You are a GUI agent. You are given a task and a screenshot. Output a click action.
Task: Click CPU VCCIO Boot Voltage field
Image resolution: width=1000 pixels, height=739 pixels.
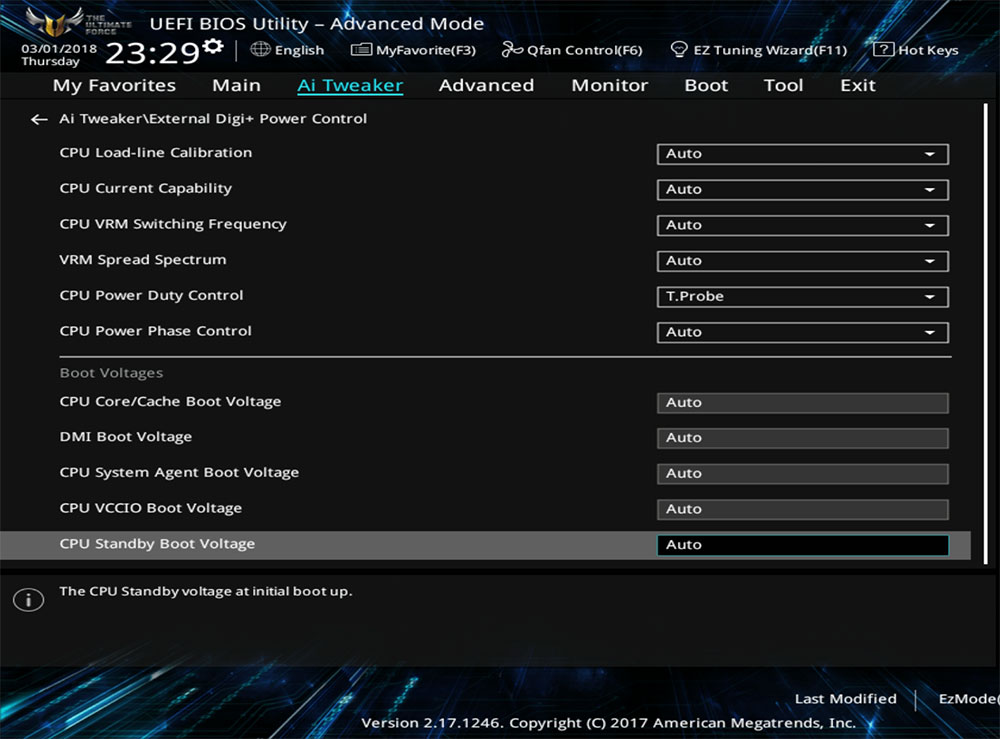click(802, 509)
